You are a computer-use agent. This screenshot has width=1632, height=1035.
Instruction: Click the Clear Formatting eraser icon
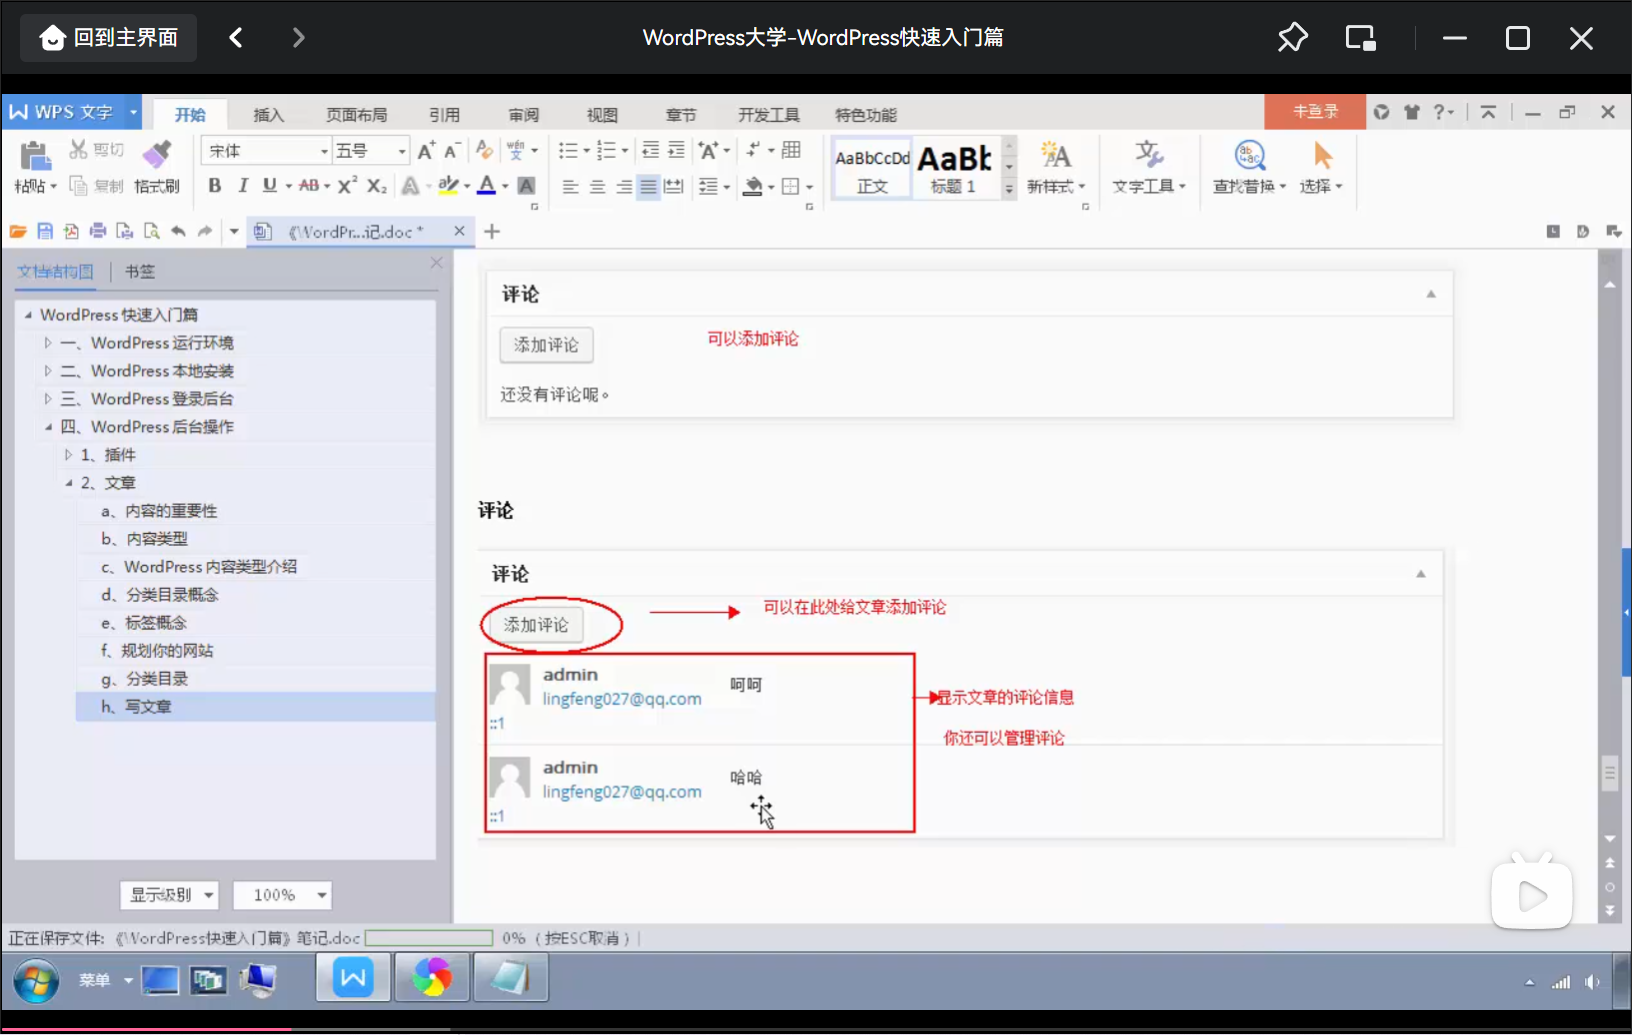click(485, 150)
